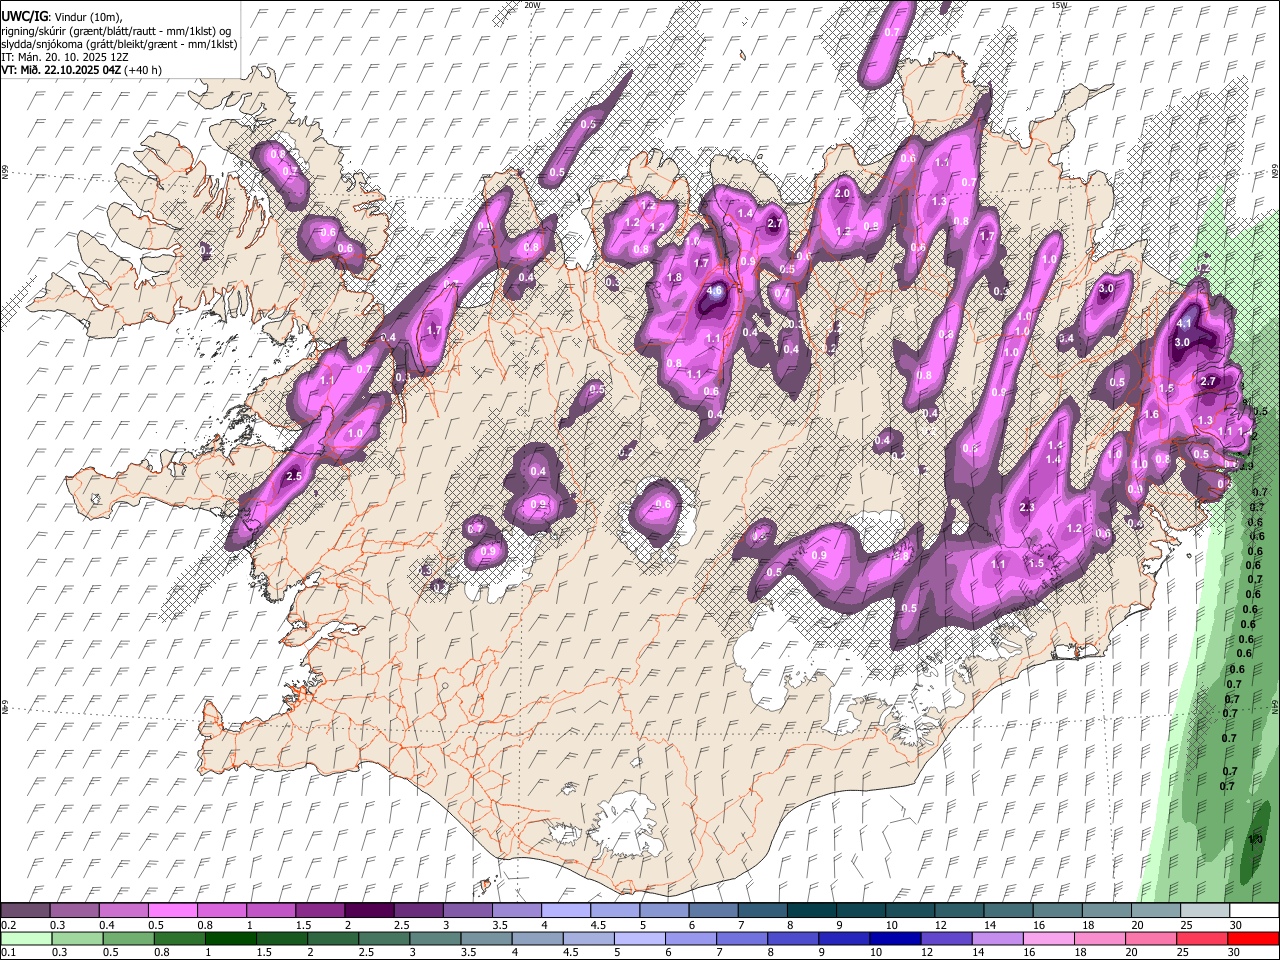The height and width of the screenshot is (960, 1280).
Task: Click the 12 label under the upper legend row
Action: (941, 925)
